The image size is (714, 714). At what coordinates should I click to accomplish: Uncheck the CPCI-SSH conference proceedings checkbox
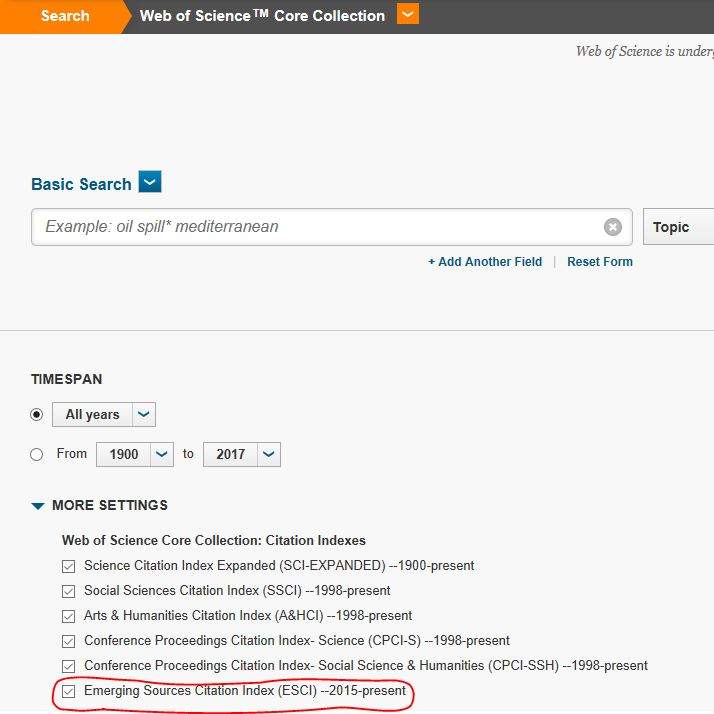pos(68,666)
